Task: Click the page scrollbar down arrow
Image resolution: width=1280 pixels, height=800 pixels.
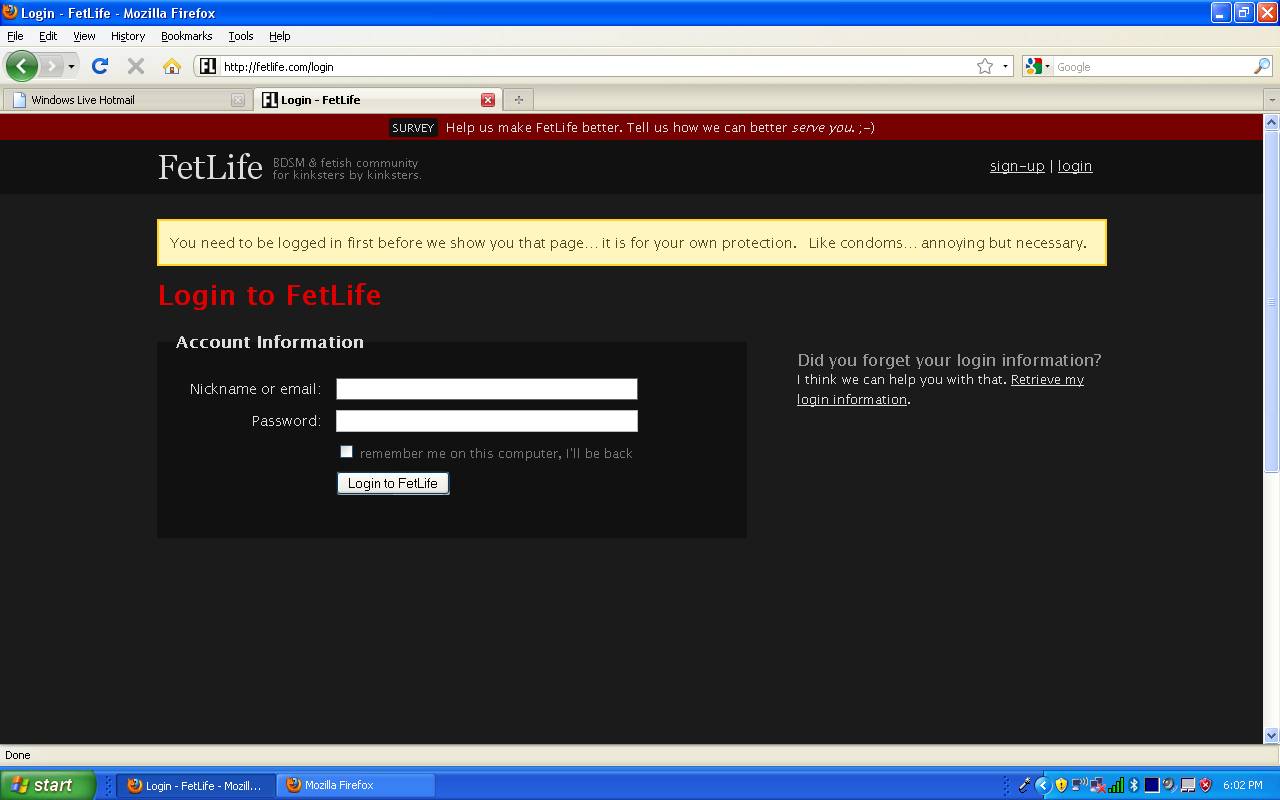Action: [1272, 735]
